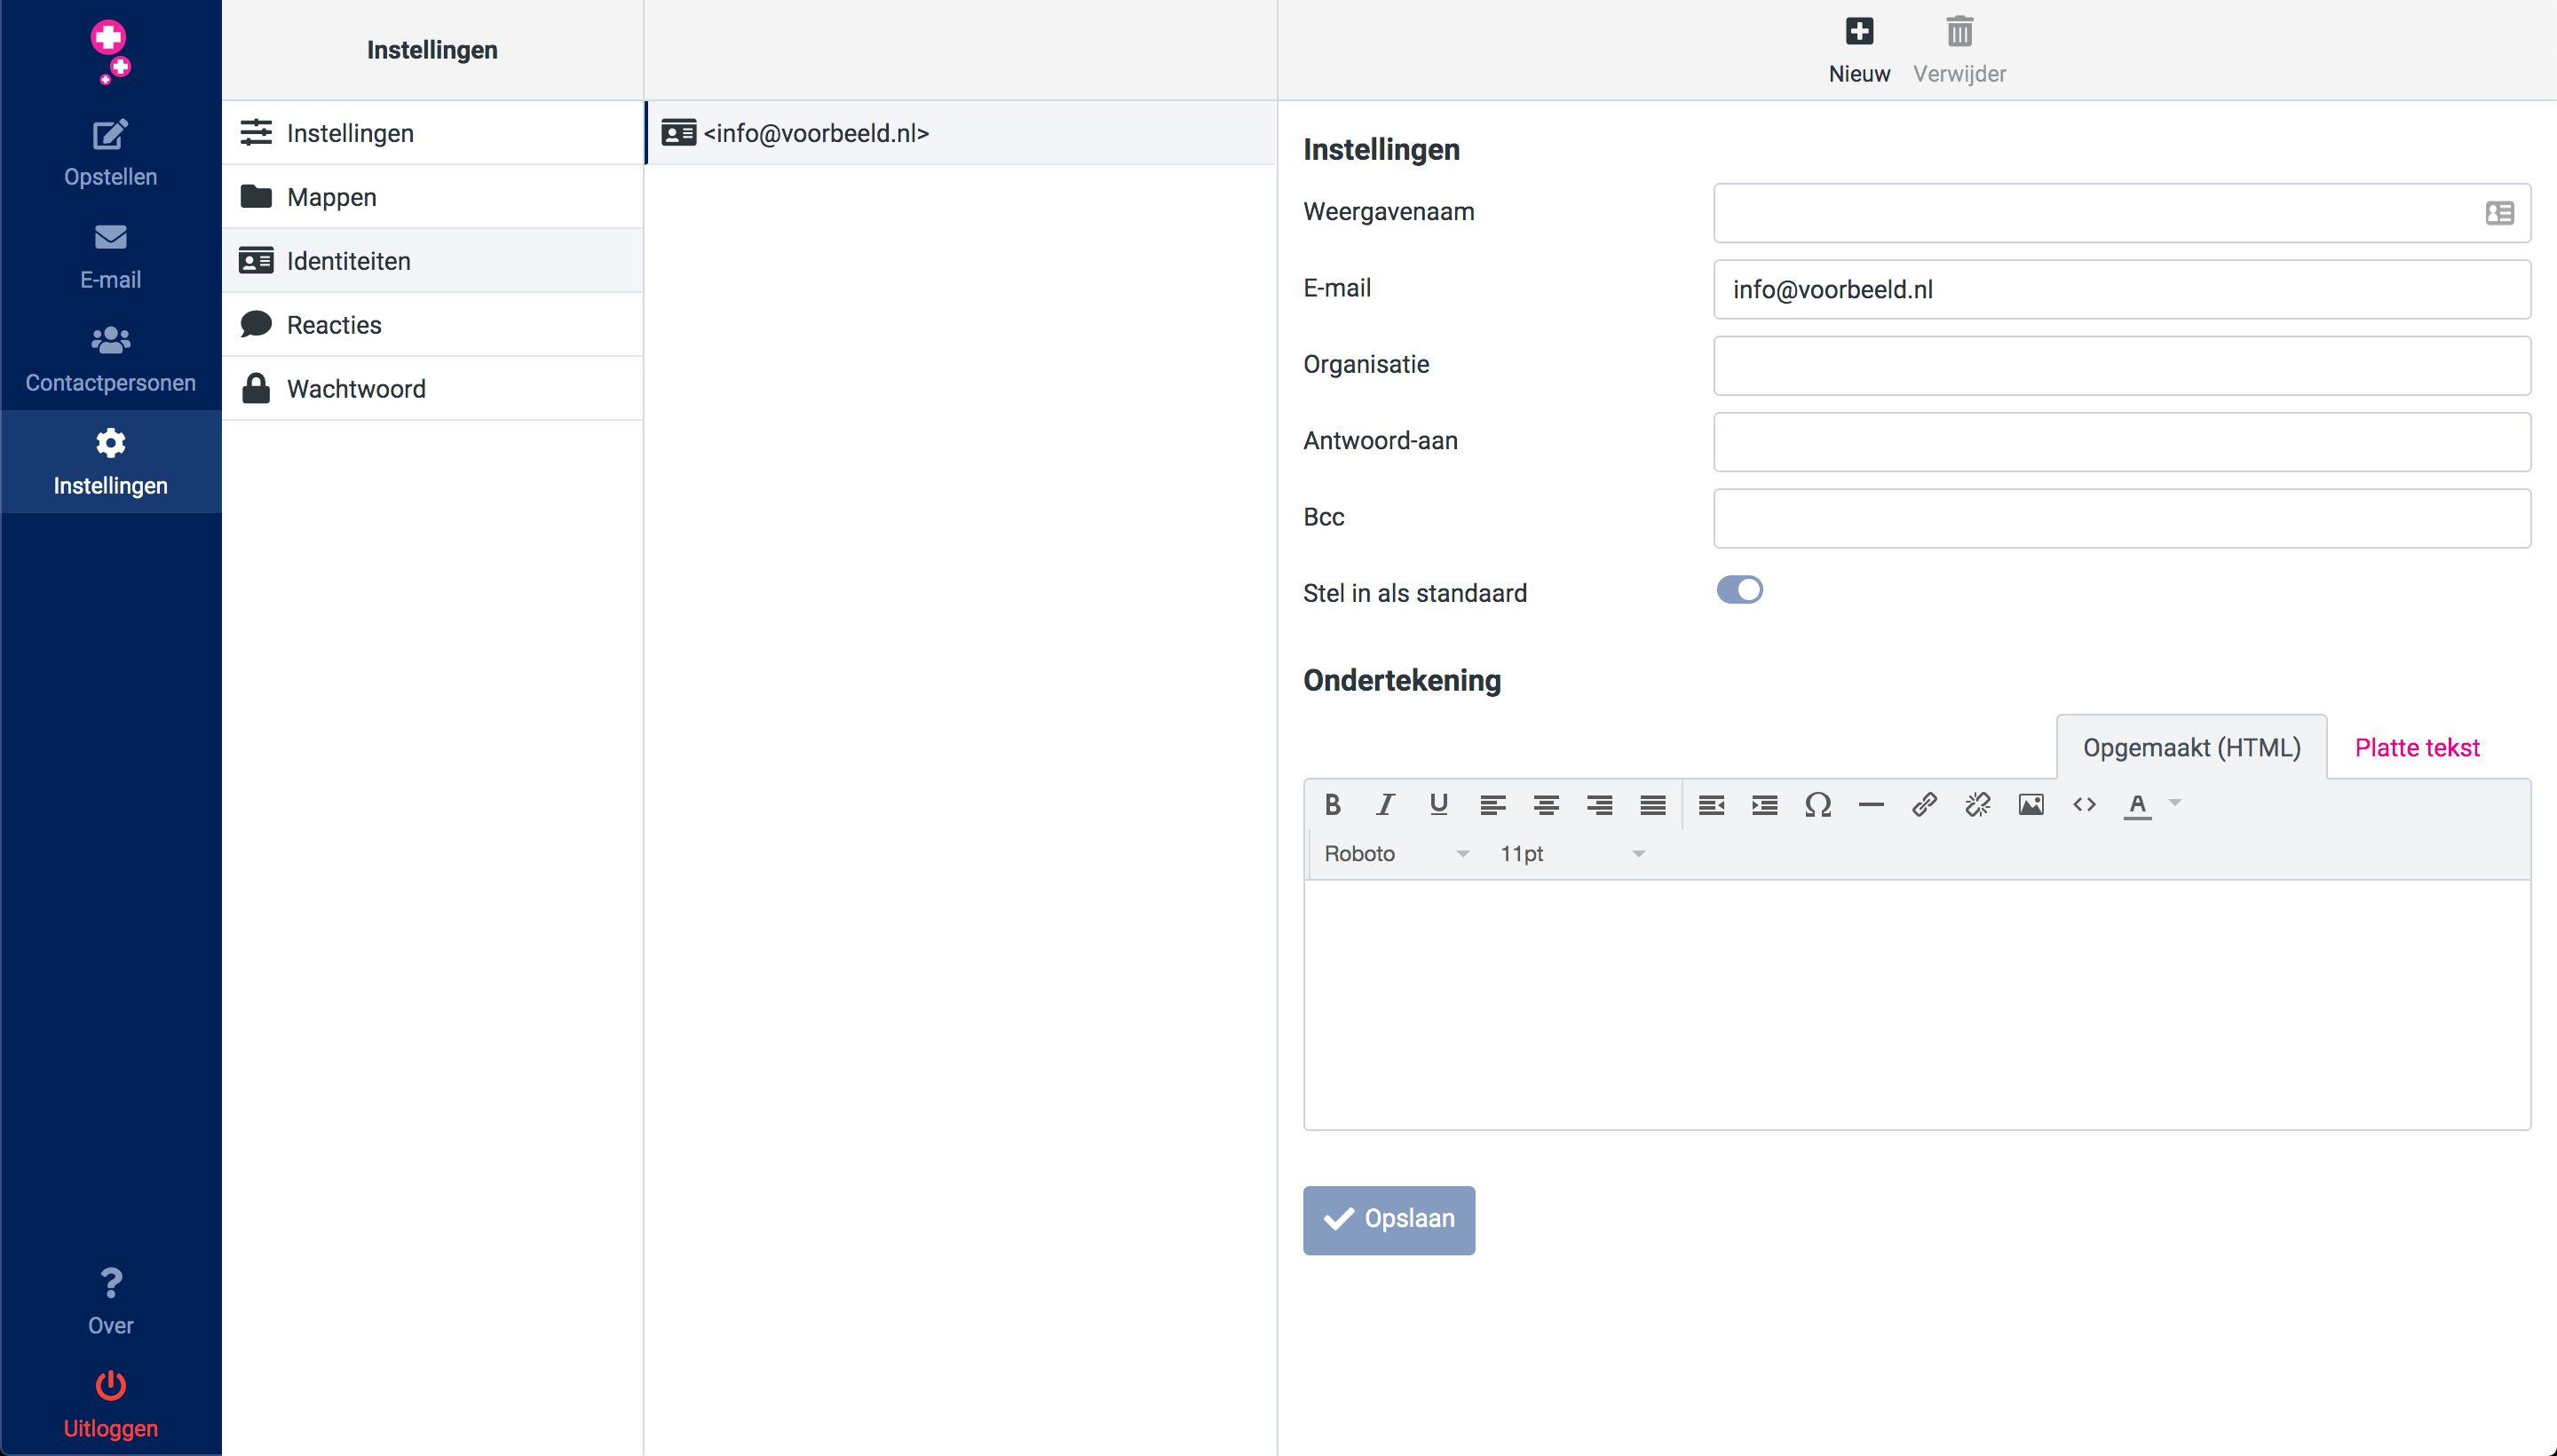Apply bold formatting in the signature editor
The width and height of the screenshot is (2557, 1456).
tap(1332, 804)
